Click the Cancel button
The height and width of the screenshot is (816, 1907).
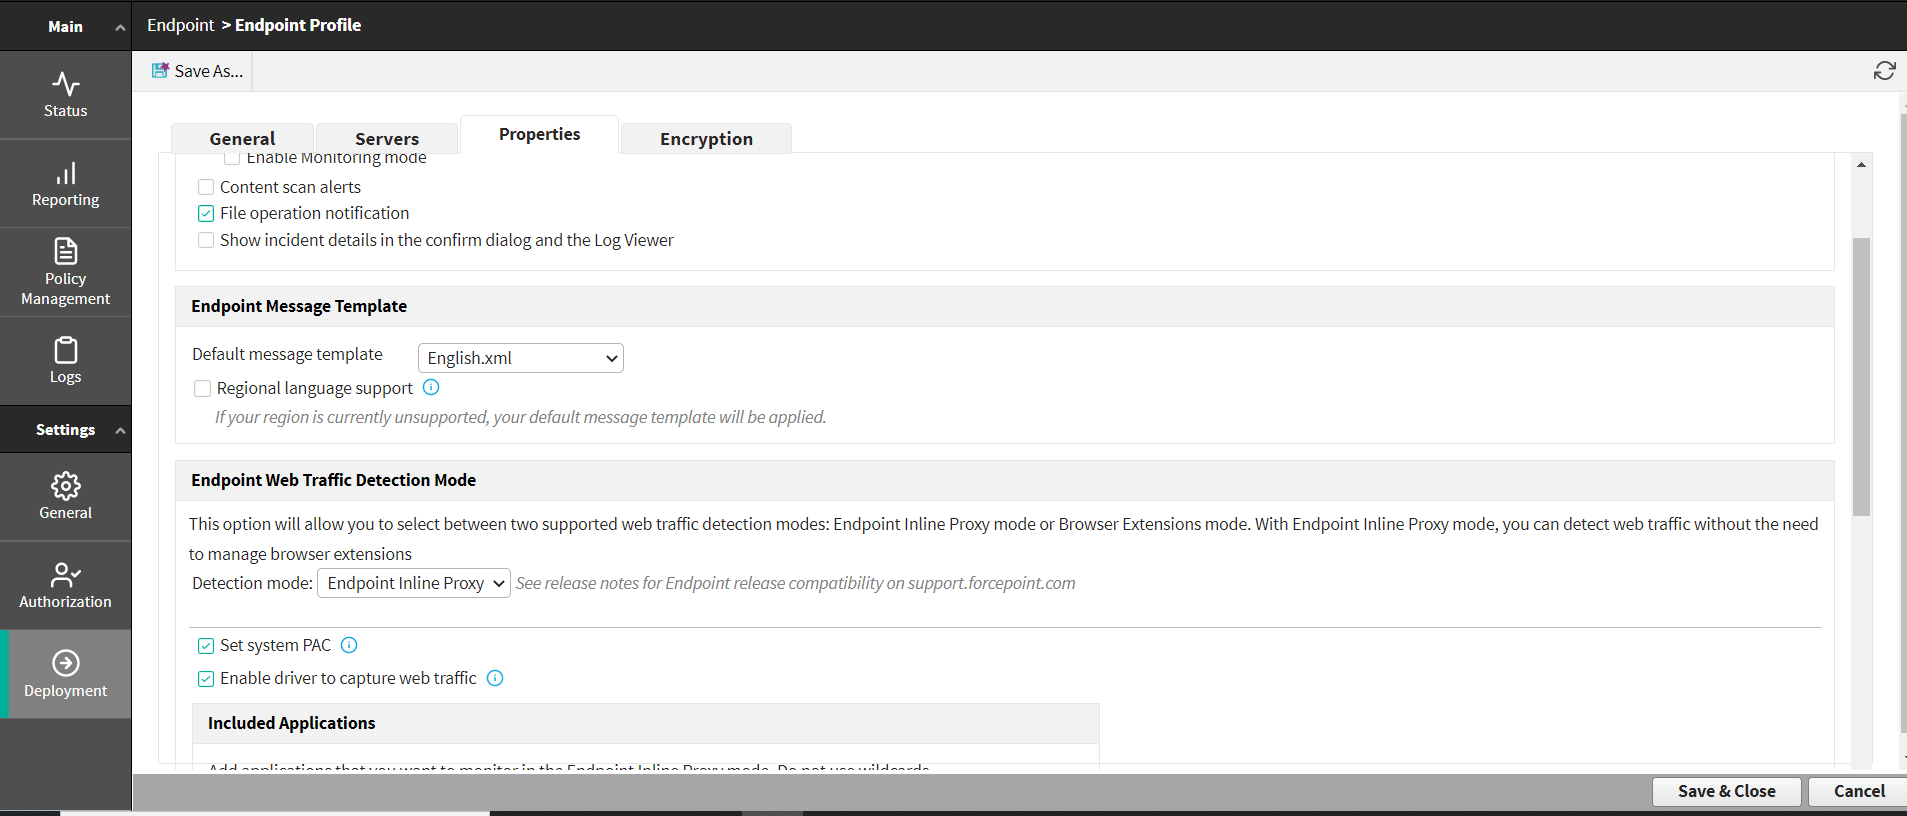(1858, 791)
